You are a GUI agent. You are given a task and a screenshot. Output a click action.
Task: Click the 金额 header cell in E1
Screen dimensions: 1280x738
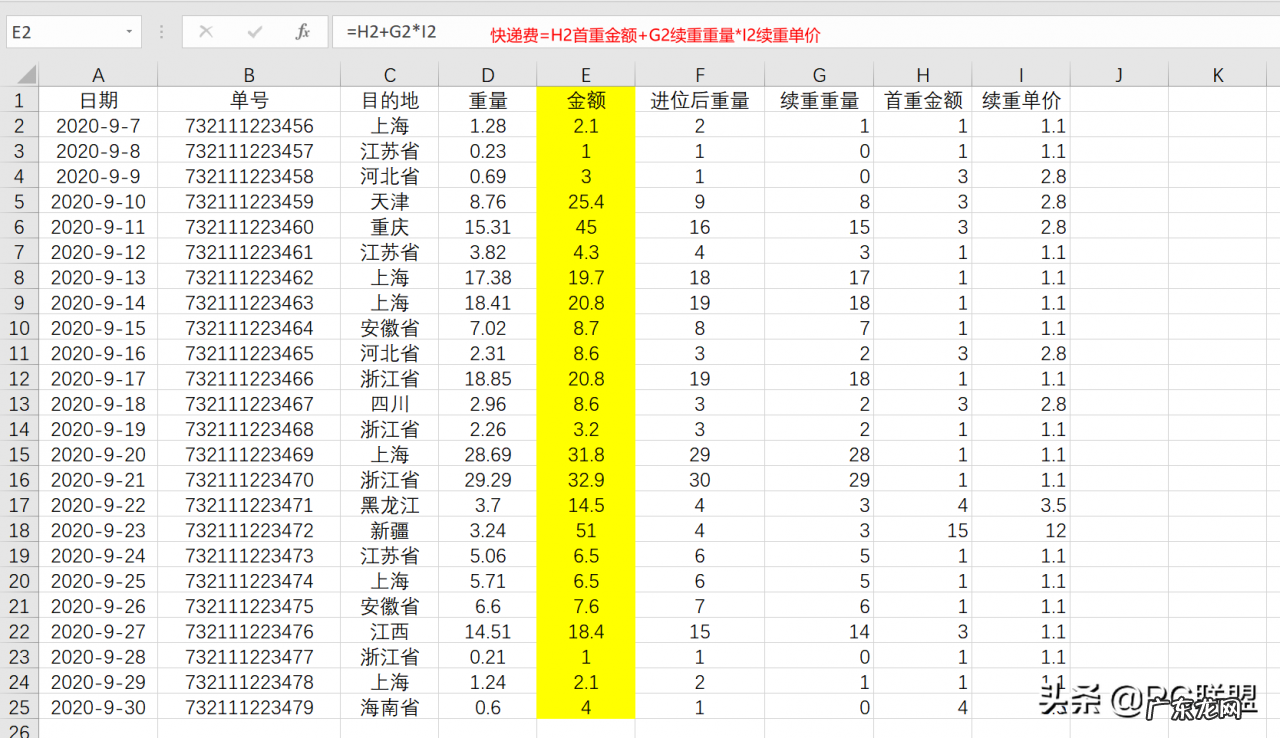[585, 100]
